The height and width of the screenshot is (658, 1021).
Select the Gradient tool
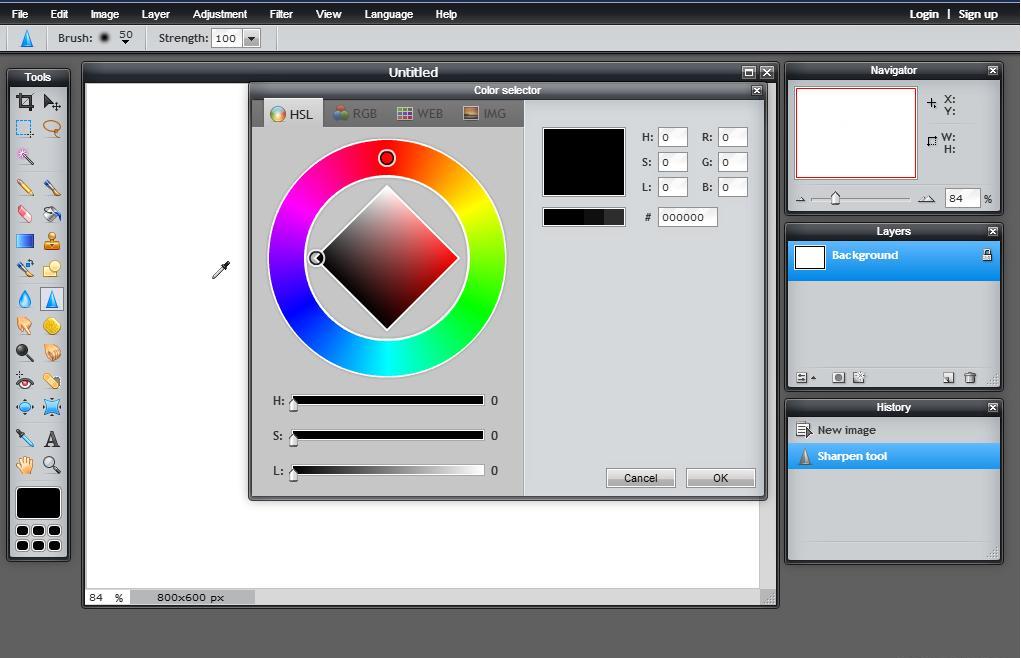[x=25, y=241]
